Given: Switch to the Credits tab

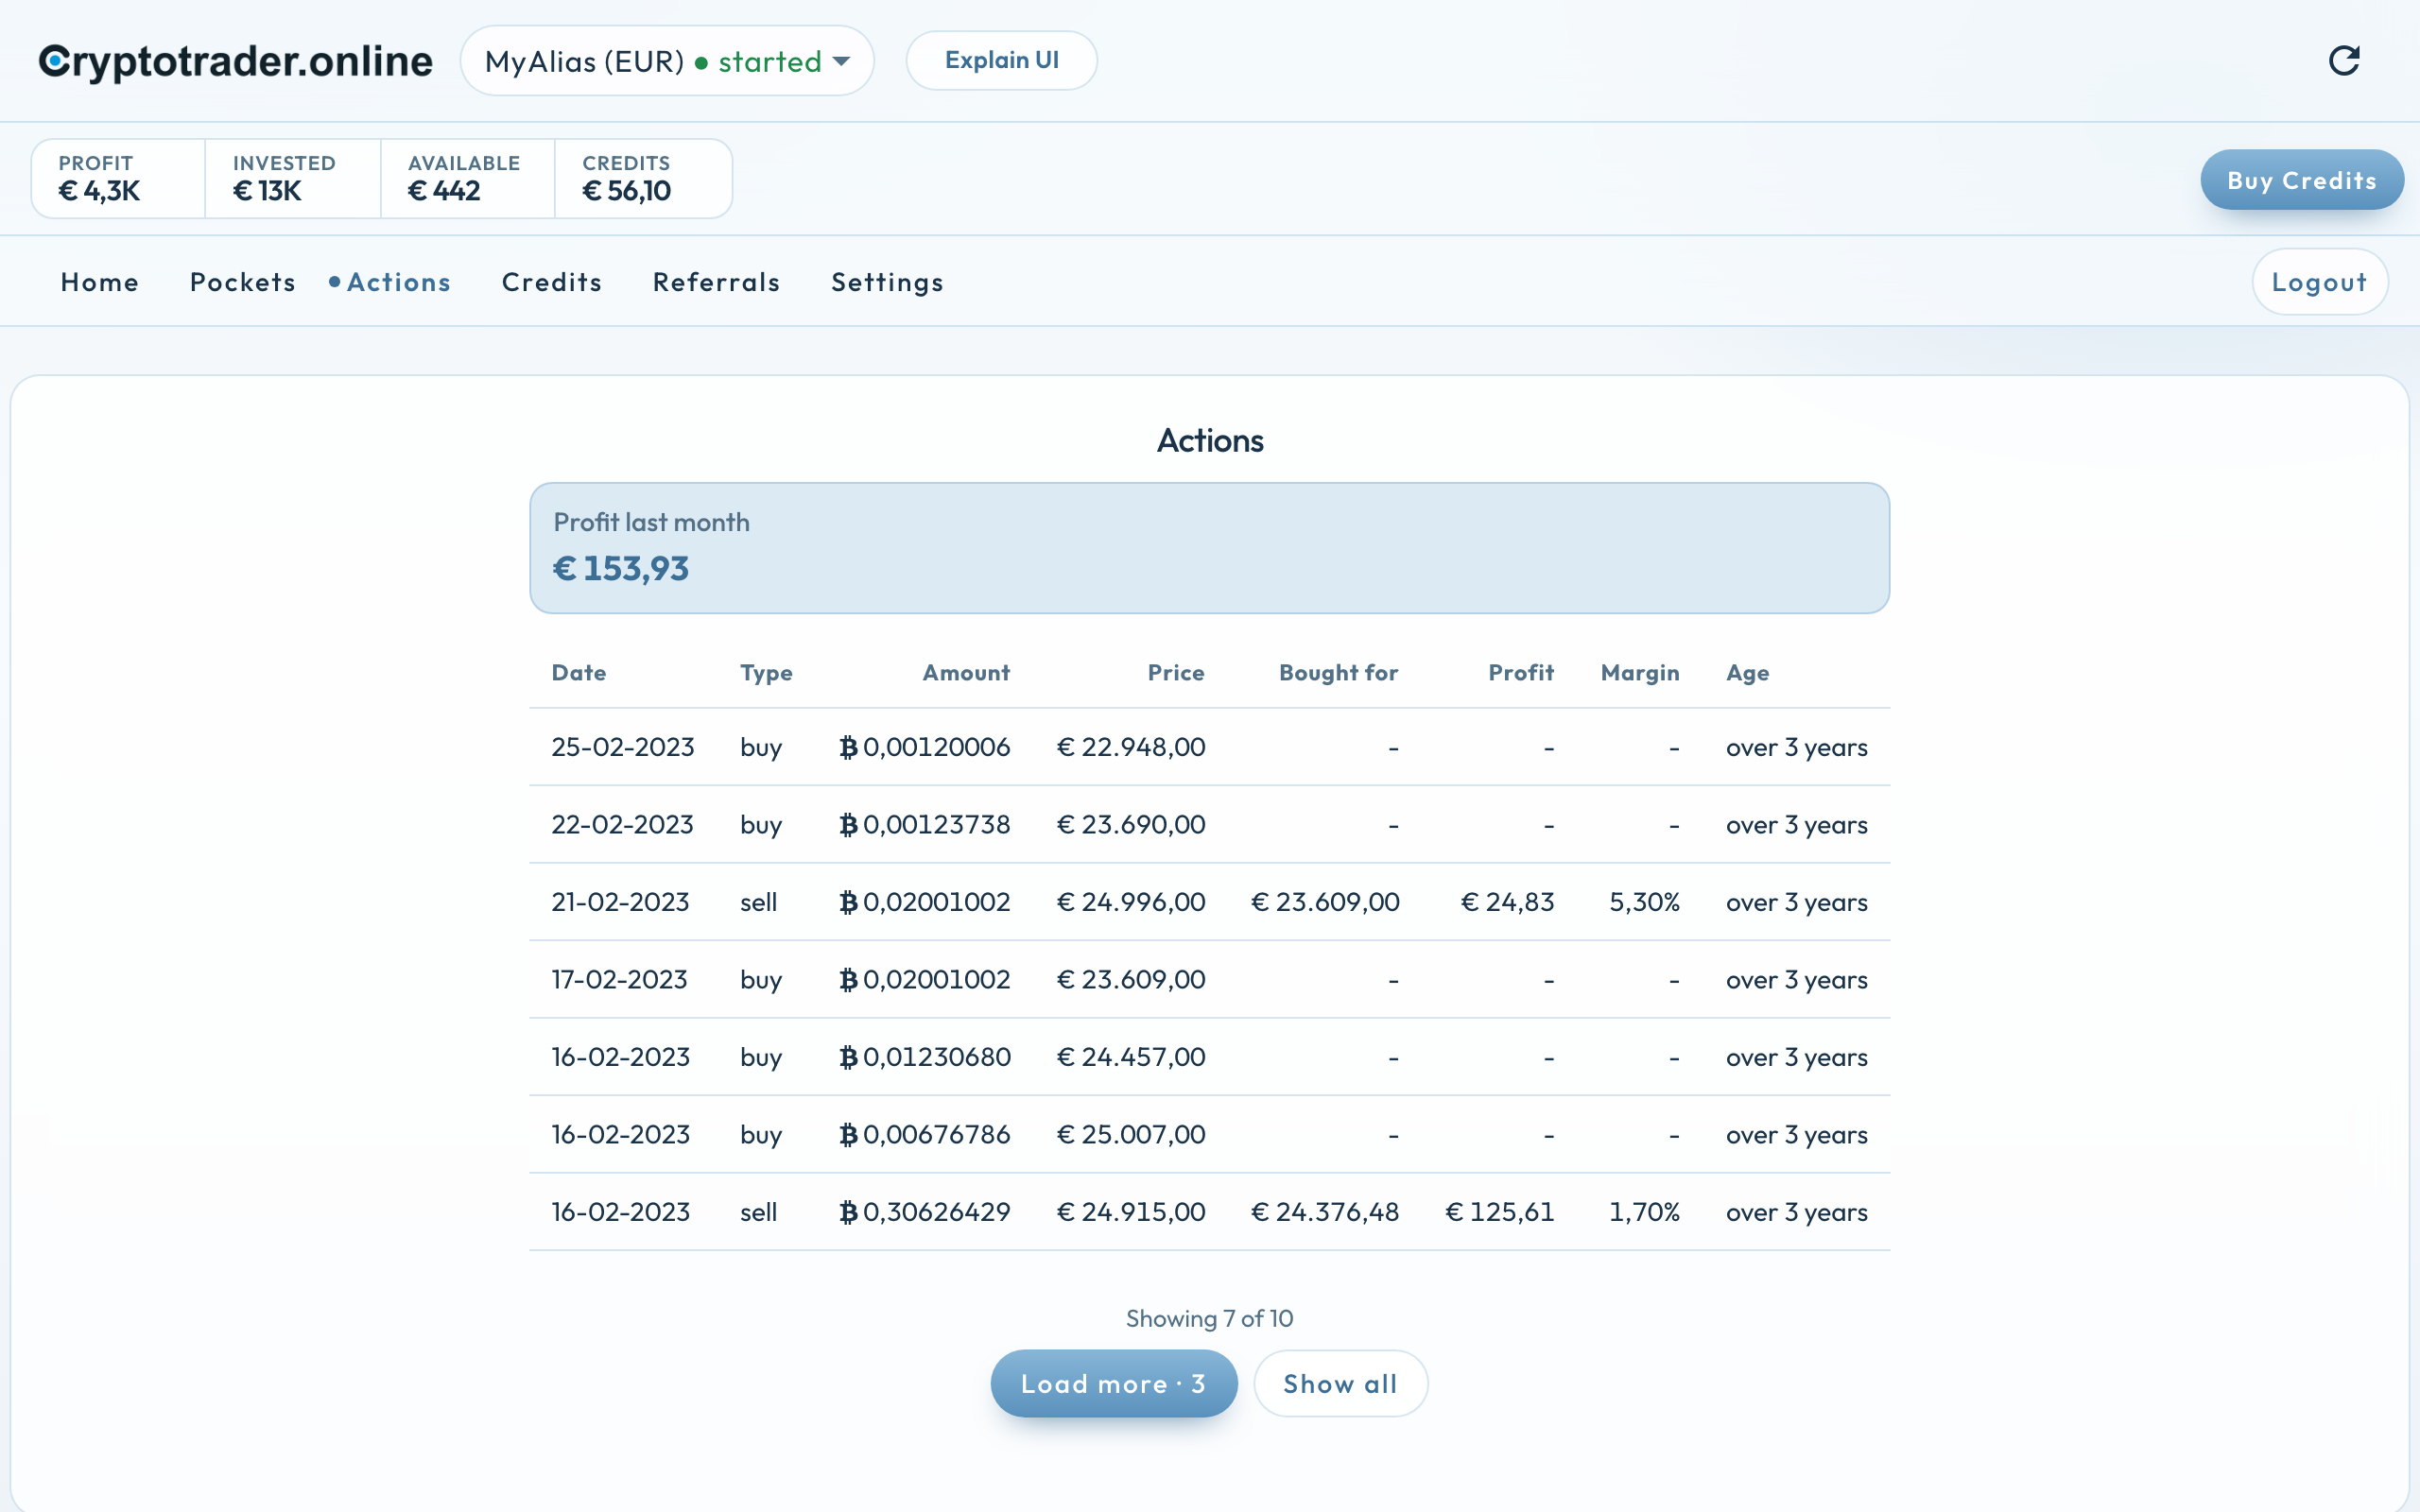Looking at the screenshot, I should [x=552, y=282].
